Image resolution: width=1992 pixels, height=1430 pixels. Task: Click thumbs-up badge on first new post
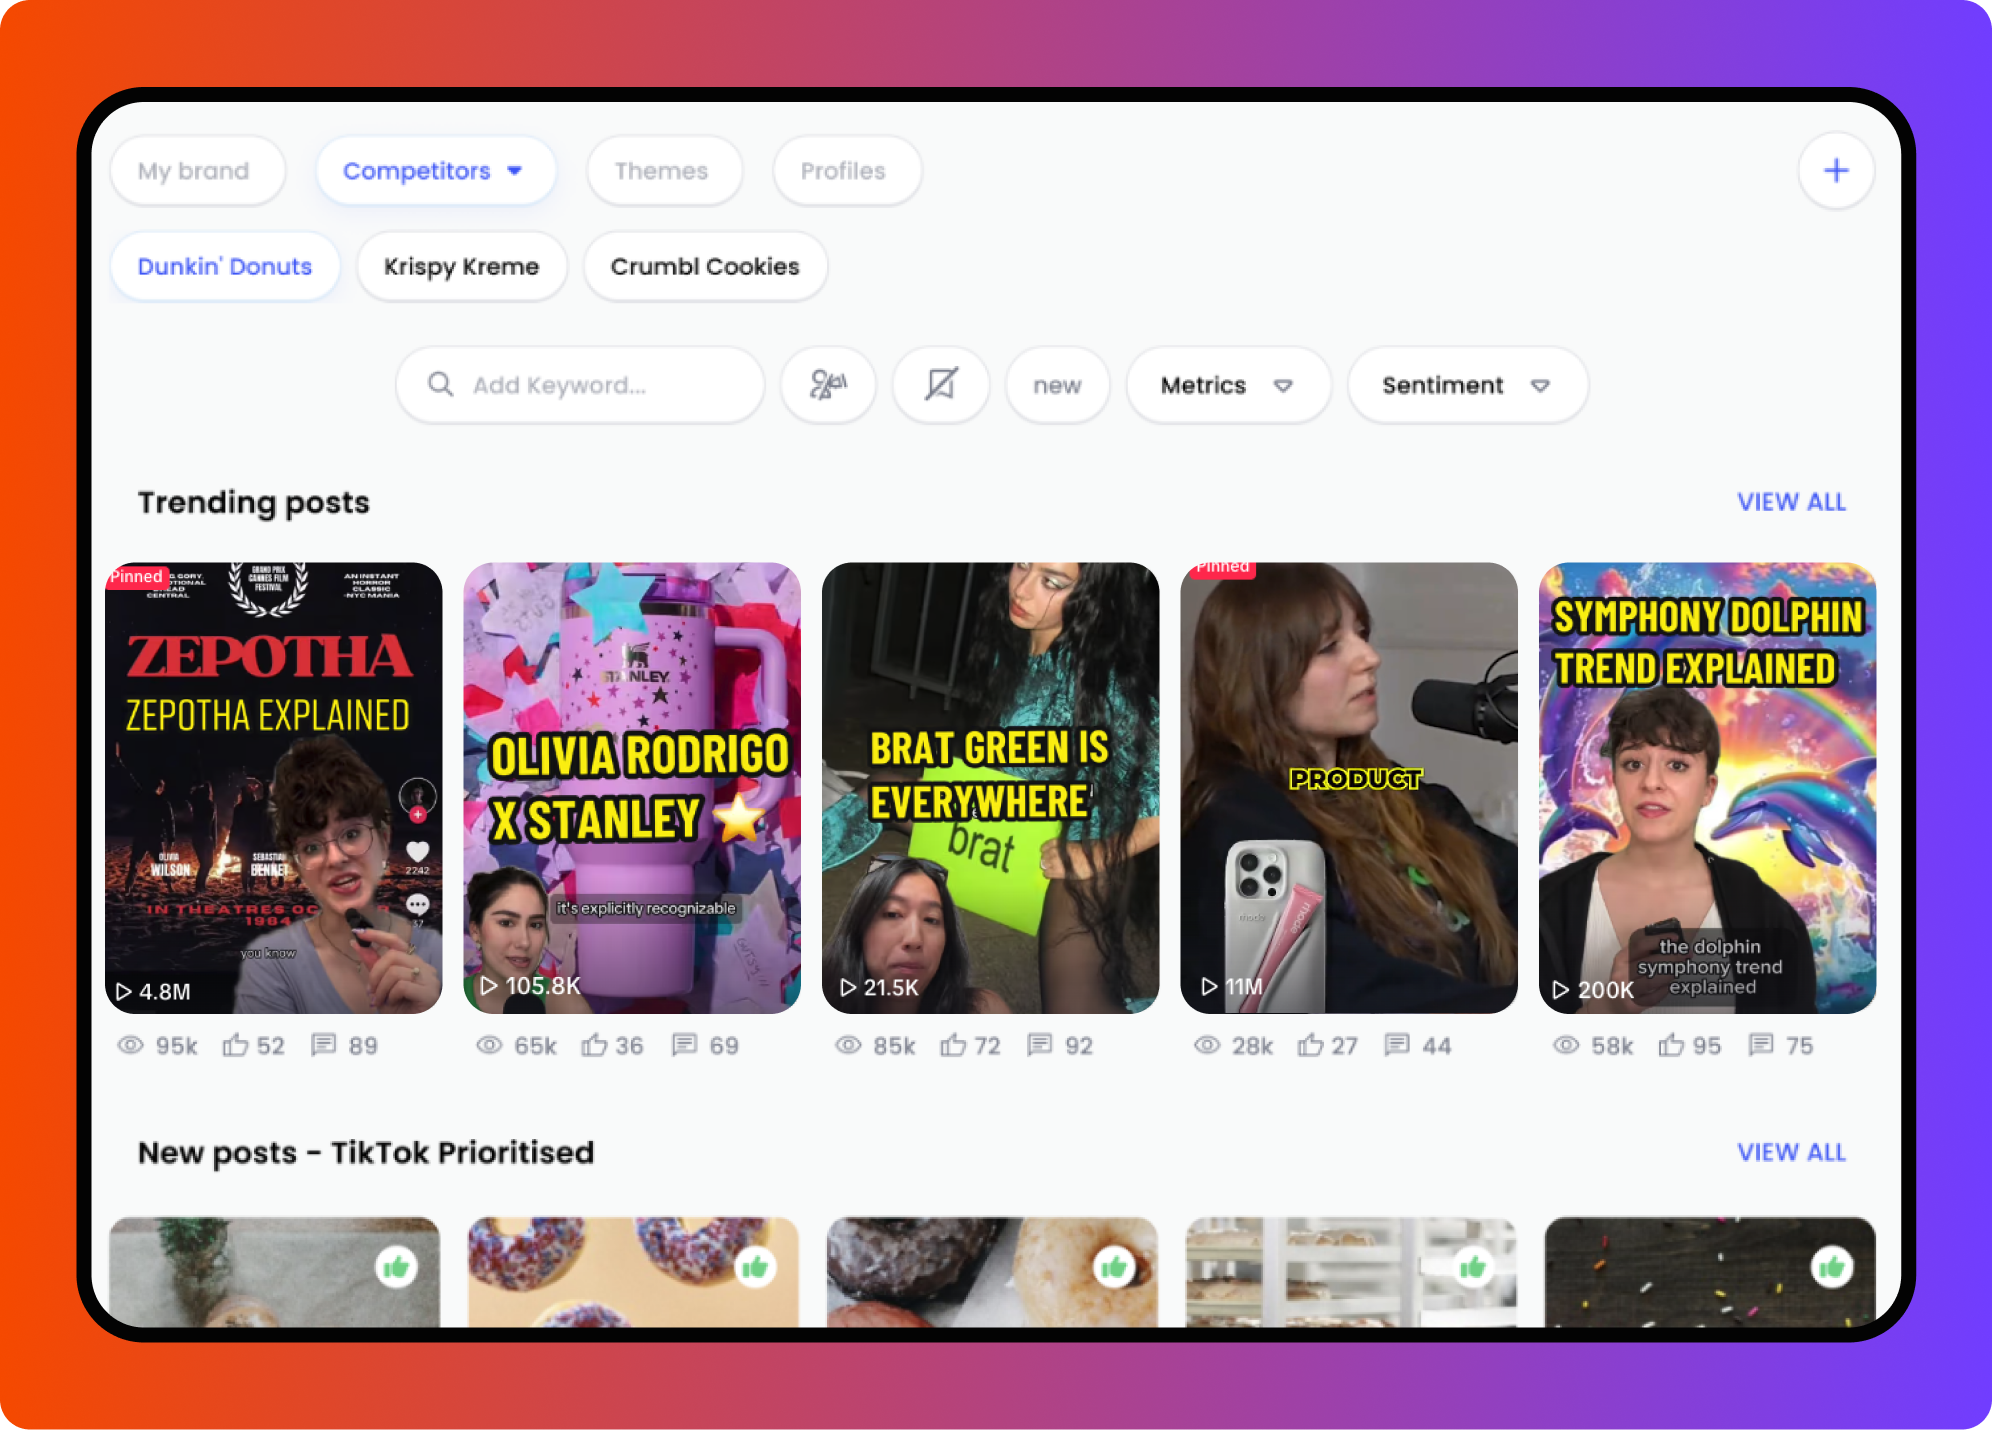396,1268
